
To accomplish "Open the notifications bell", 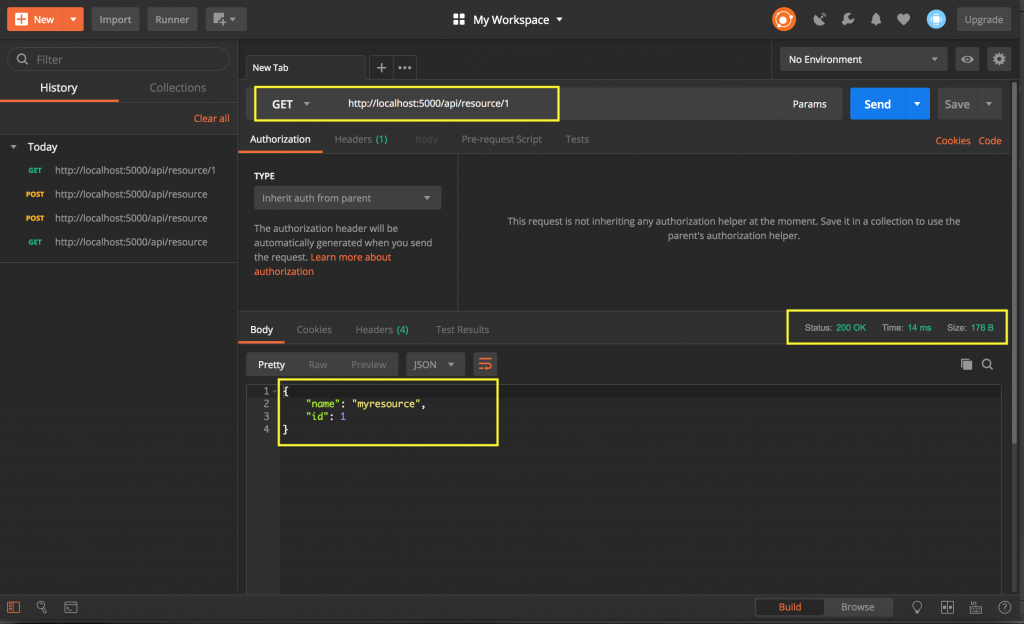I will pos(876,19).
